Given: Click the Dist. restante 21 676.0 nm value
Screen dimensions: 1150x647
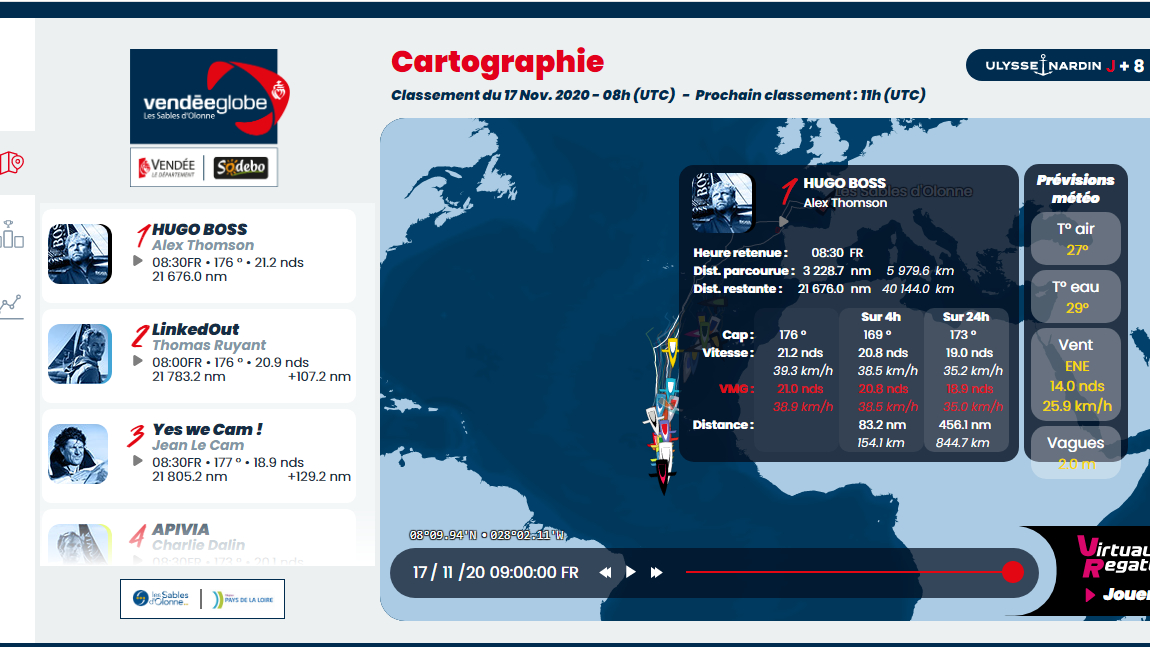Looking at the screenshot, I should pyautogui.click(x=835, y=289).
